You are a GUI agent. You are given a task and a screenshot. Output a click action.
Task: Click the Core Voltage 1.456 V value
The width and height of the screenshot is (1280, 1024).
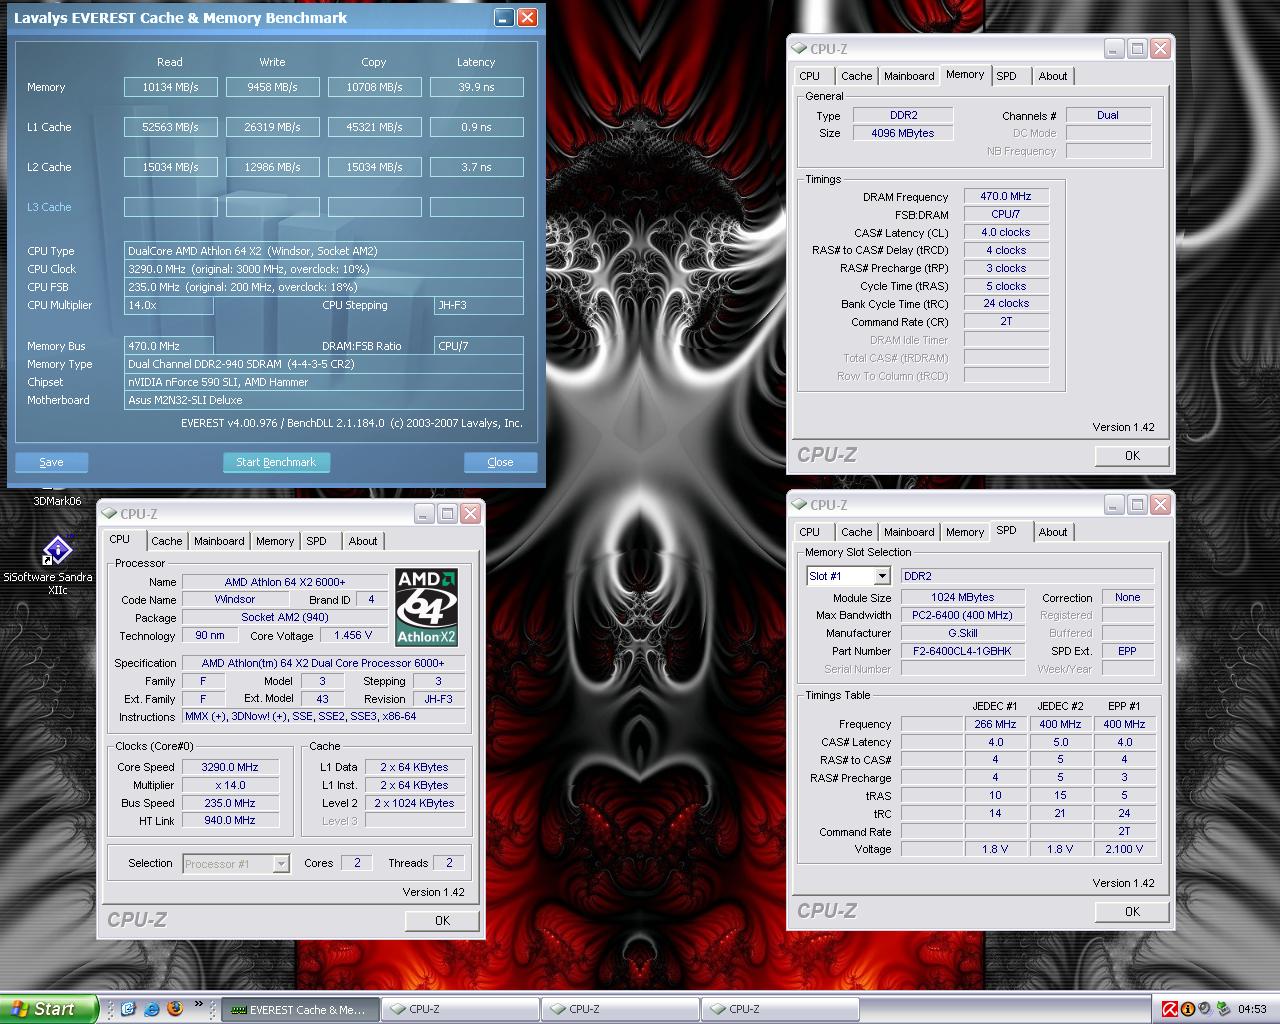(x=353, y=635)
